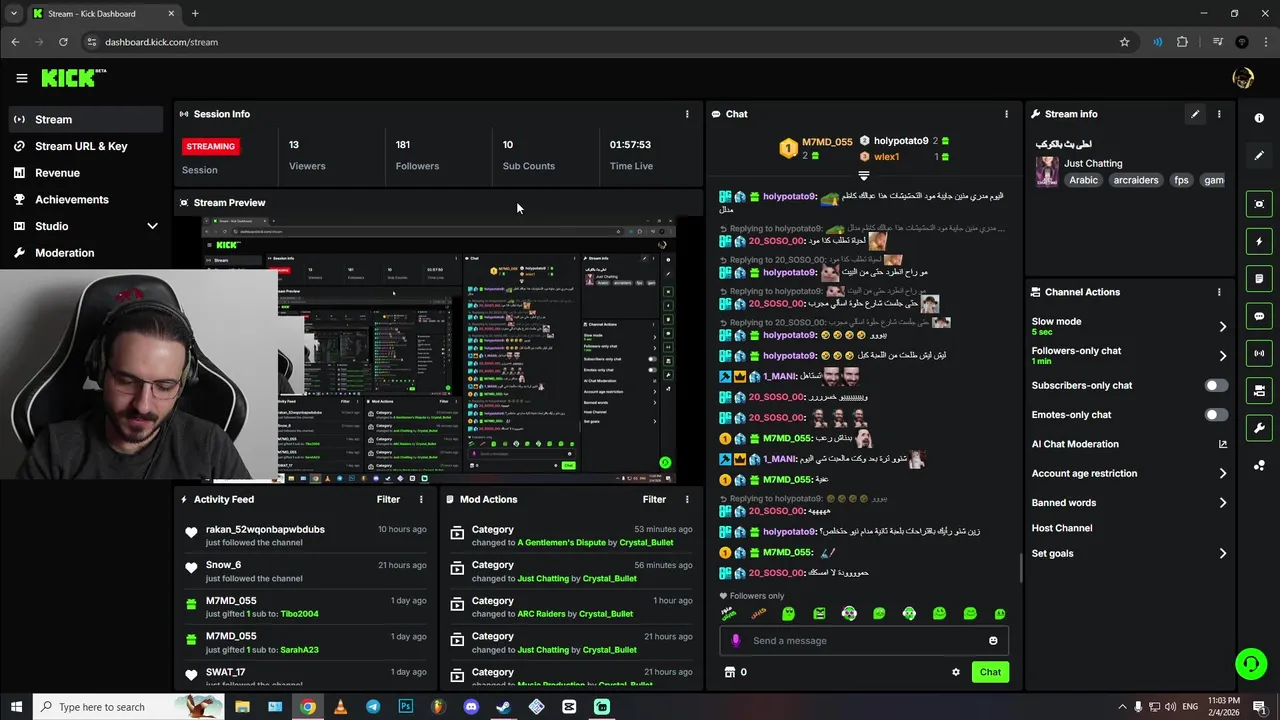This screenshot has width=1280, height=720.
Task: Open Windows Start menu
Action: click(x=16, y=707)
